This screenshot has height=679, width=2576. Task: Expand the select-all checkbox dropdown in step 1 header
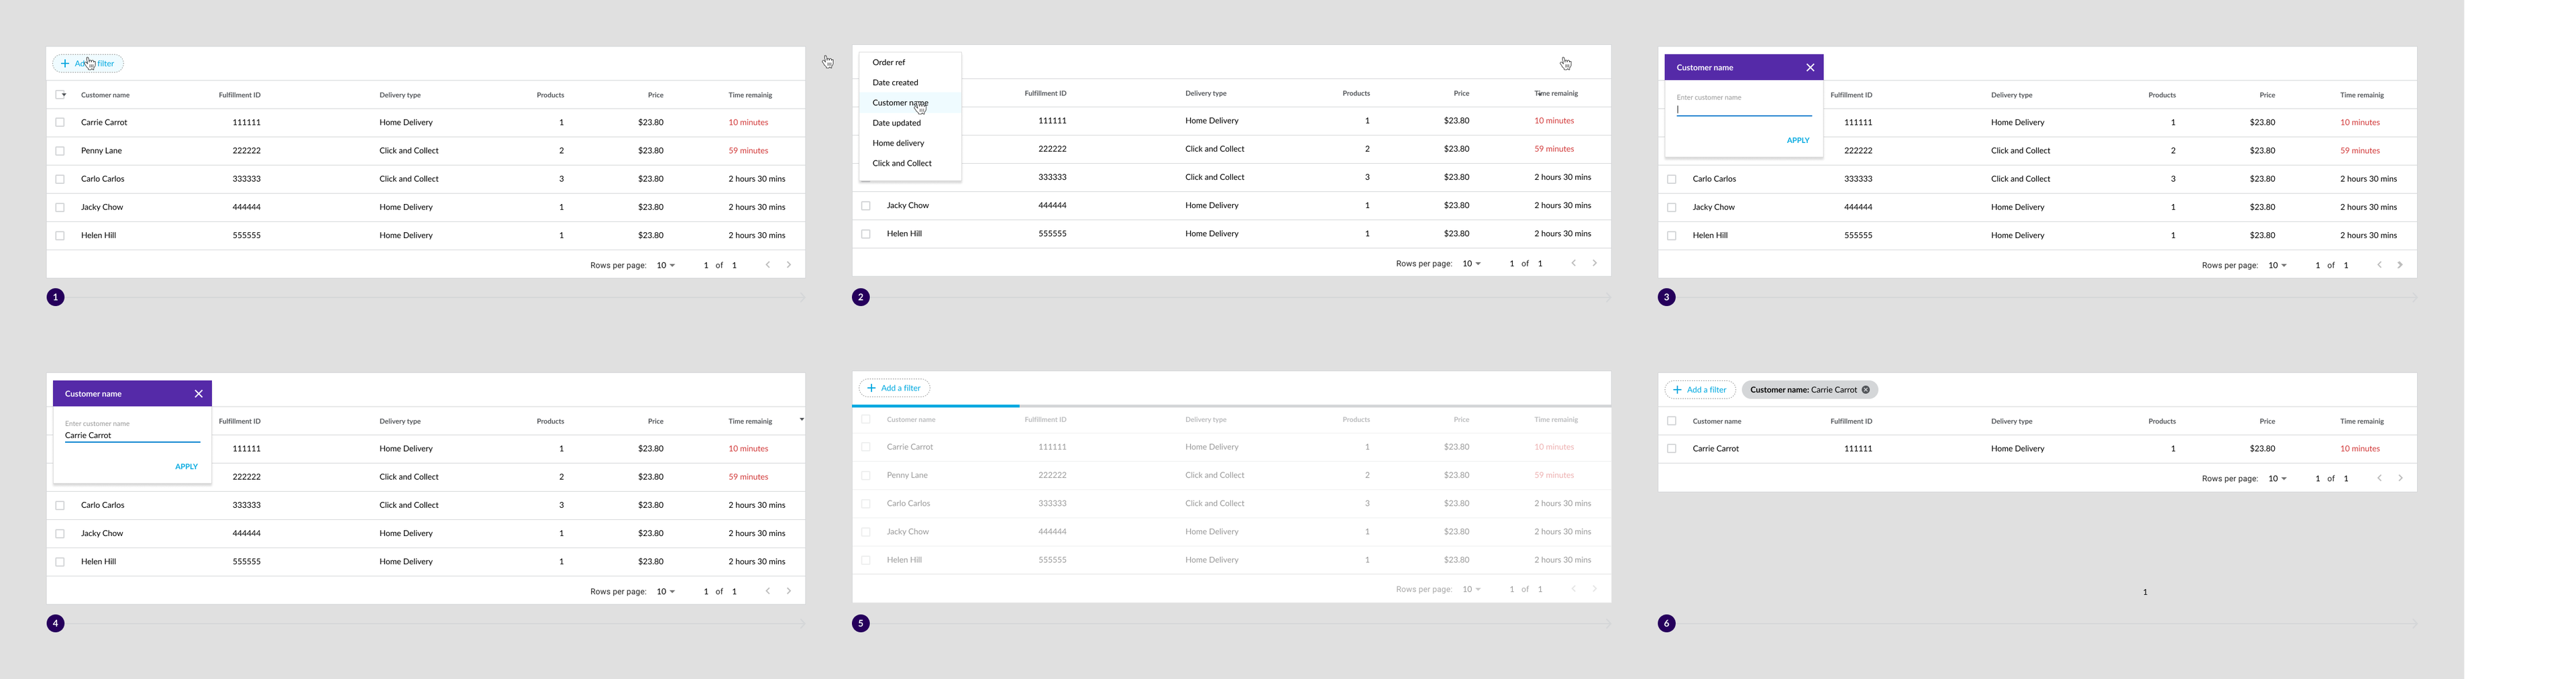click(x=61, y=95)
